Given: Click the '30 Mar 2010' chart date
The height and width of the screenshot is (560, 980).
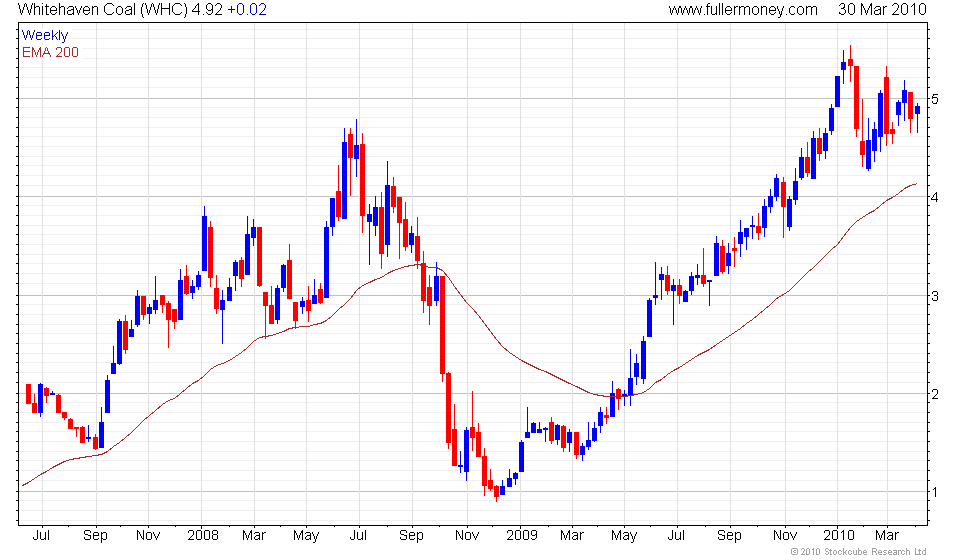Looking at the screenshot, I should pyautogui.click(x=882, y=10).
